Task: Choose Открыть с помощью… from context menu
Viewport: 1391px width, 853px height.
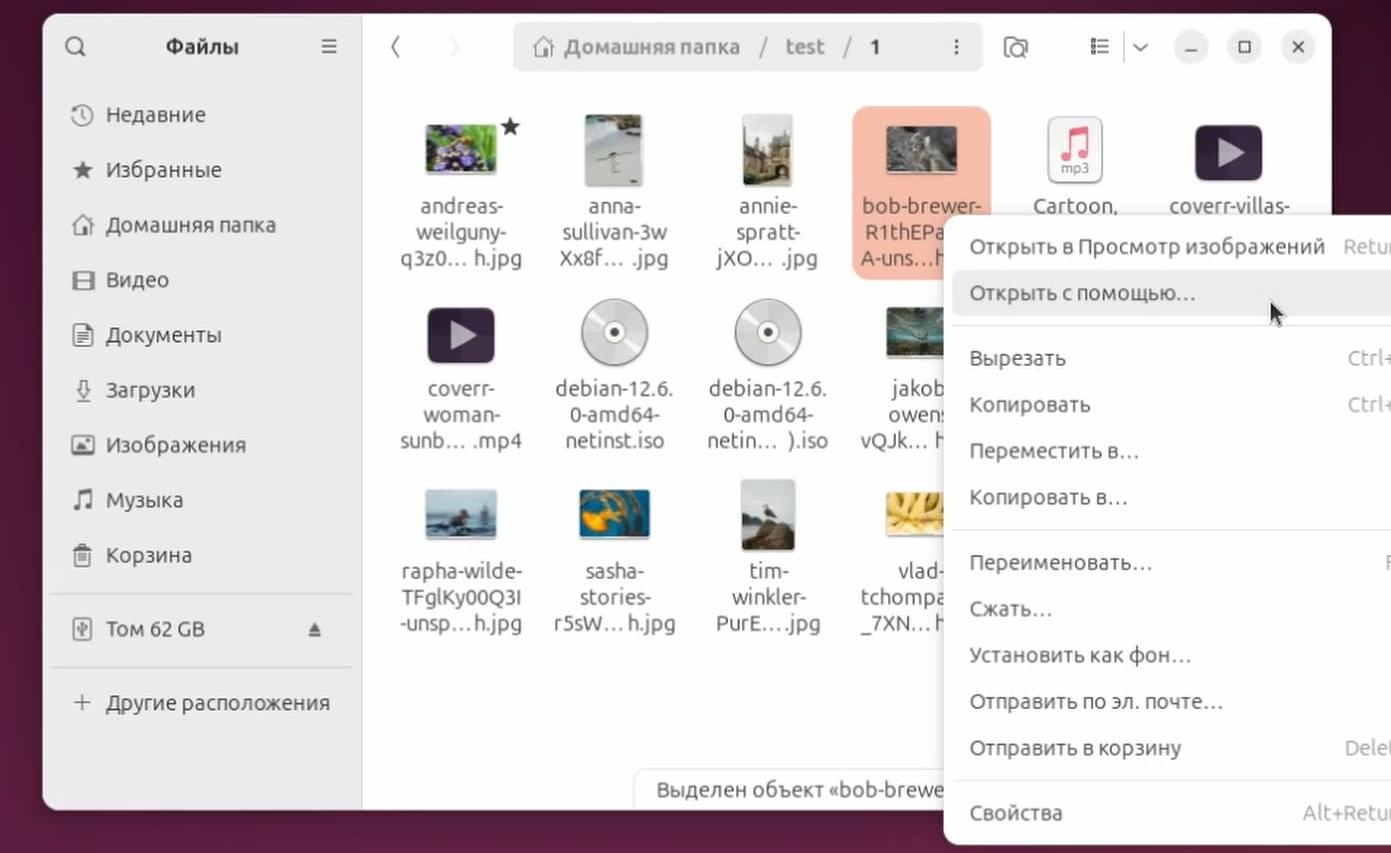Action: pos(1171,294)
